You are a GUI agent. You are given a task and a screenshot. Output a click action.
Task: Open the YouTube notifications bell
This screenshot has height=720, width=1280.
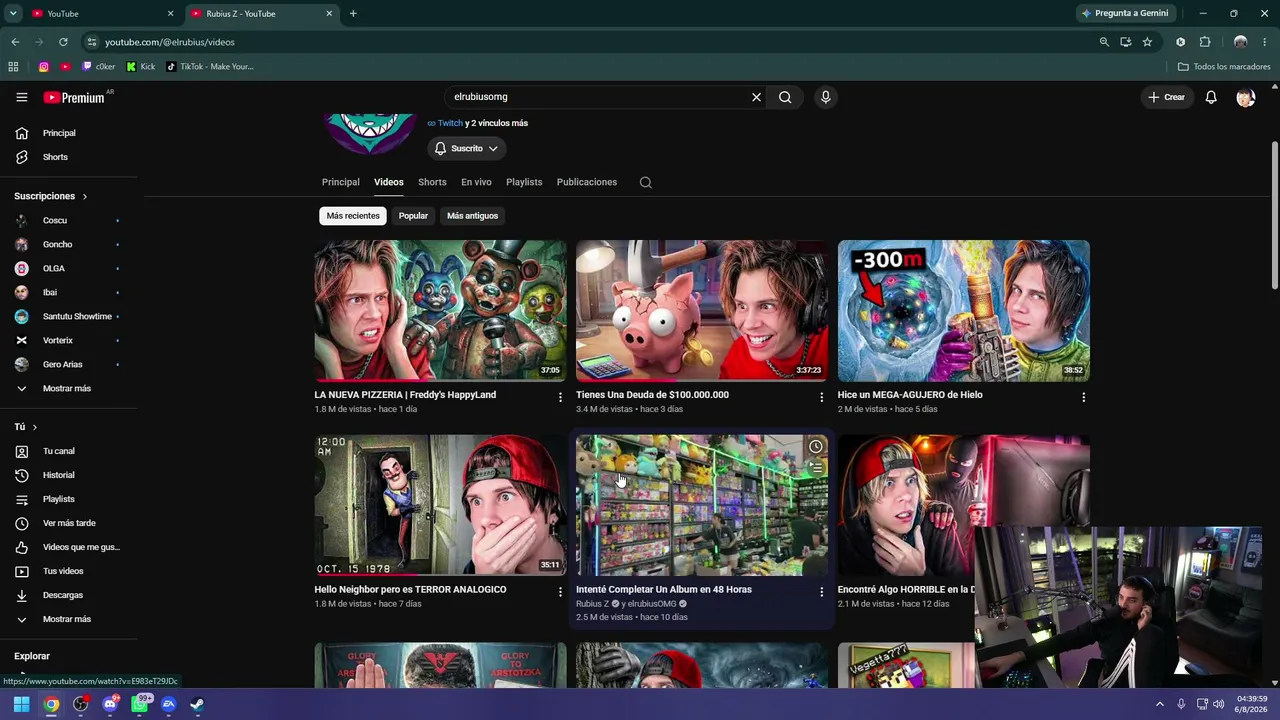(x=1211, y=97)
